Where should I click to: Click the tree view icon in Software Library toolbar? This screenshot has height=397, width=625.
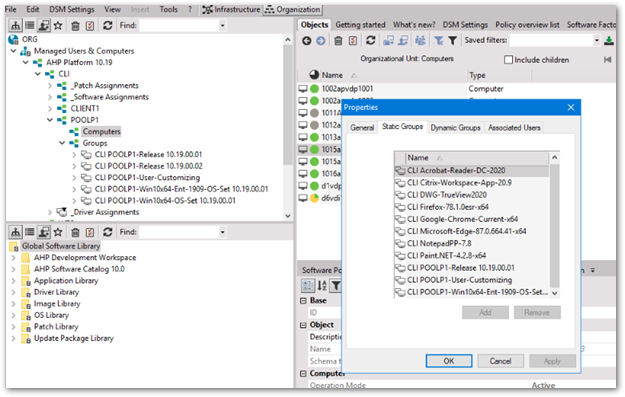coord(15,232)
